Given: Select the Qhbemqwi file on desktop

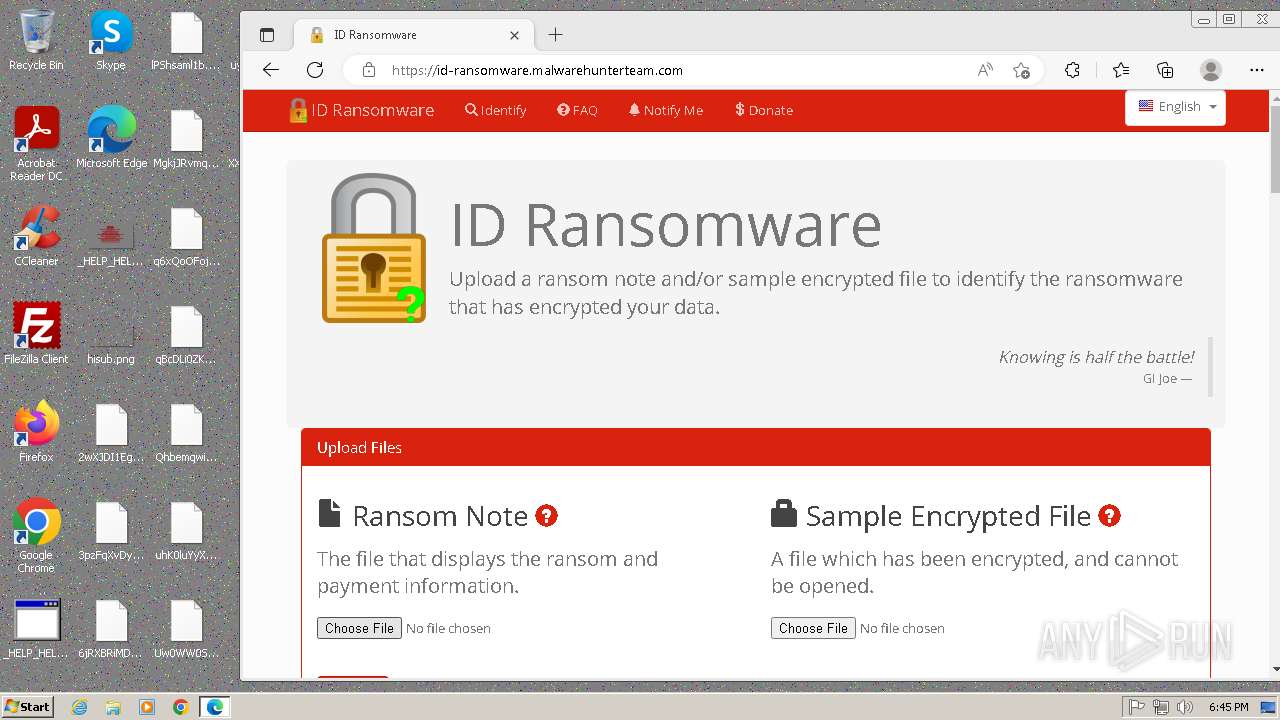Looking at the screenshot, I should (x=186, y=432).
